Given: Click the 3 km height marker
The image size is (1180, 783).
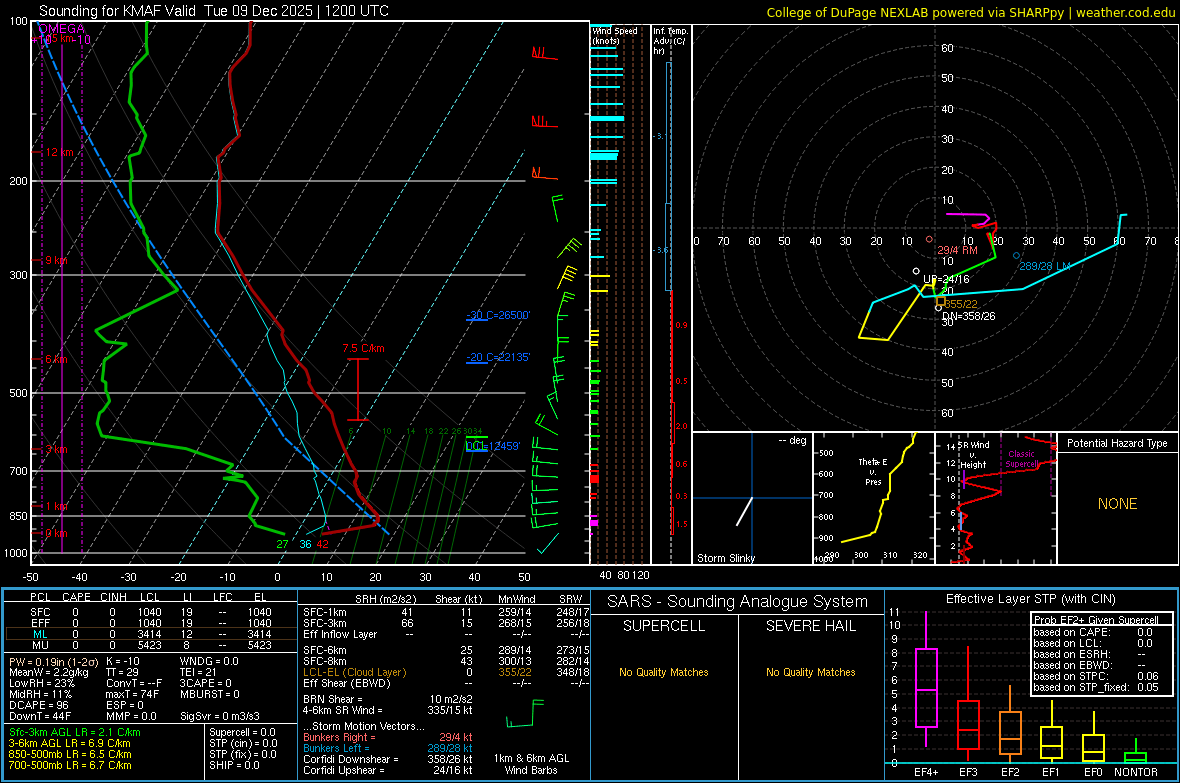Looking at the screenshot, I should [x=56, y=449].
